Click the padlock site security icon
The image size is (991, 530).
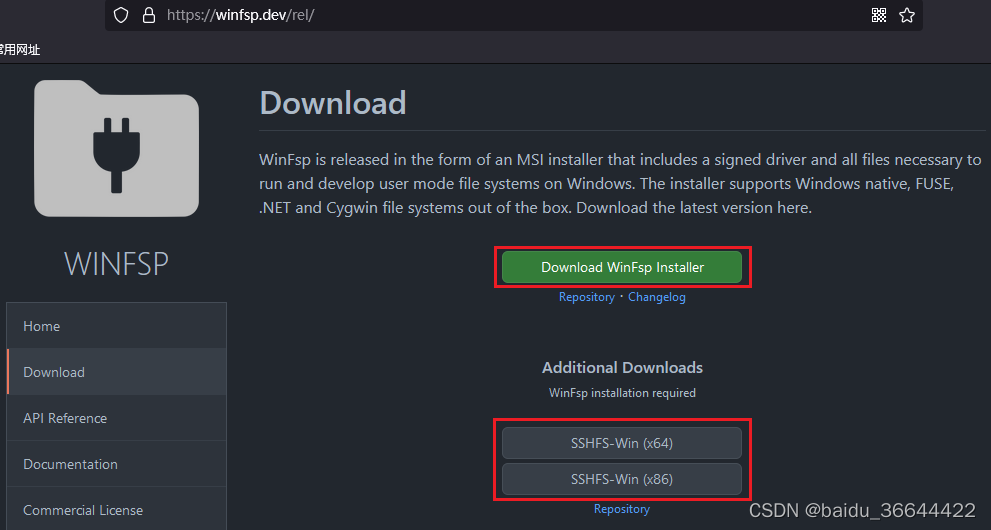[x=149, y=15]
